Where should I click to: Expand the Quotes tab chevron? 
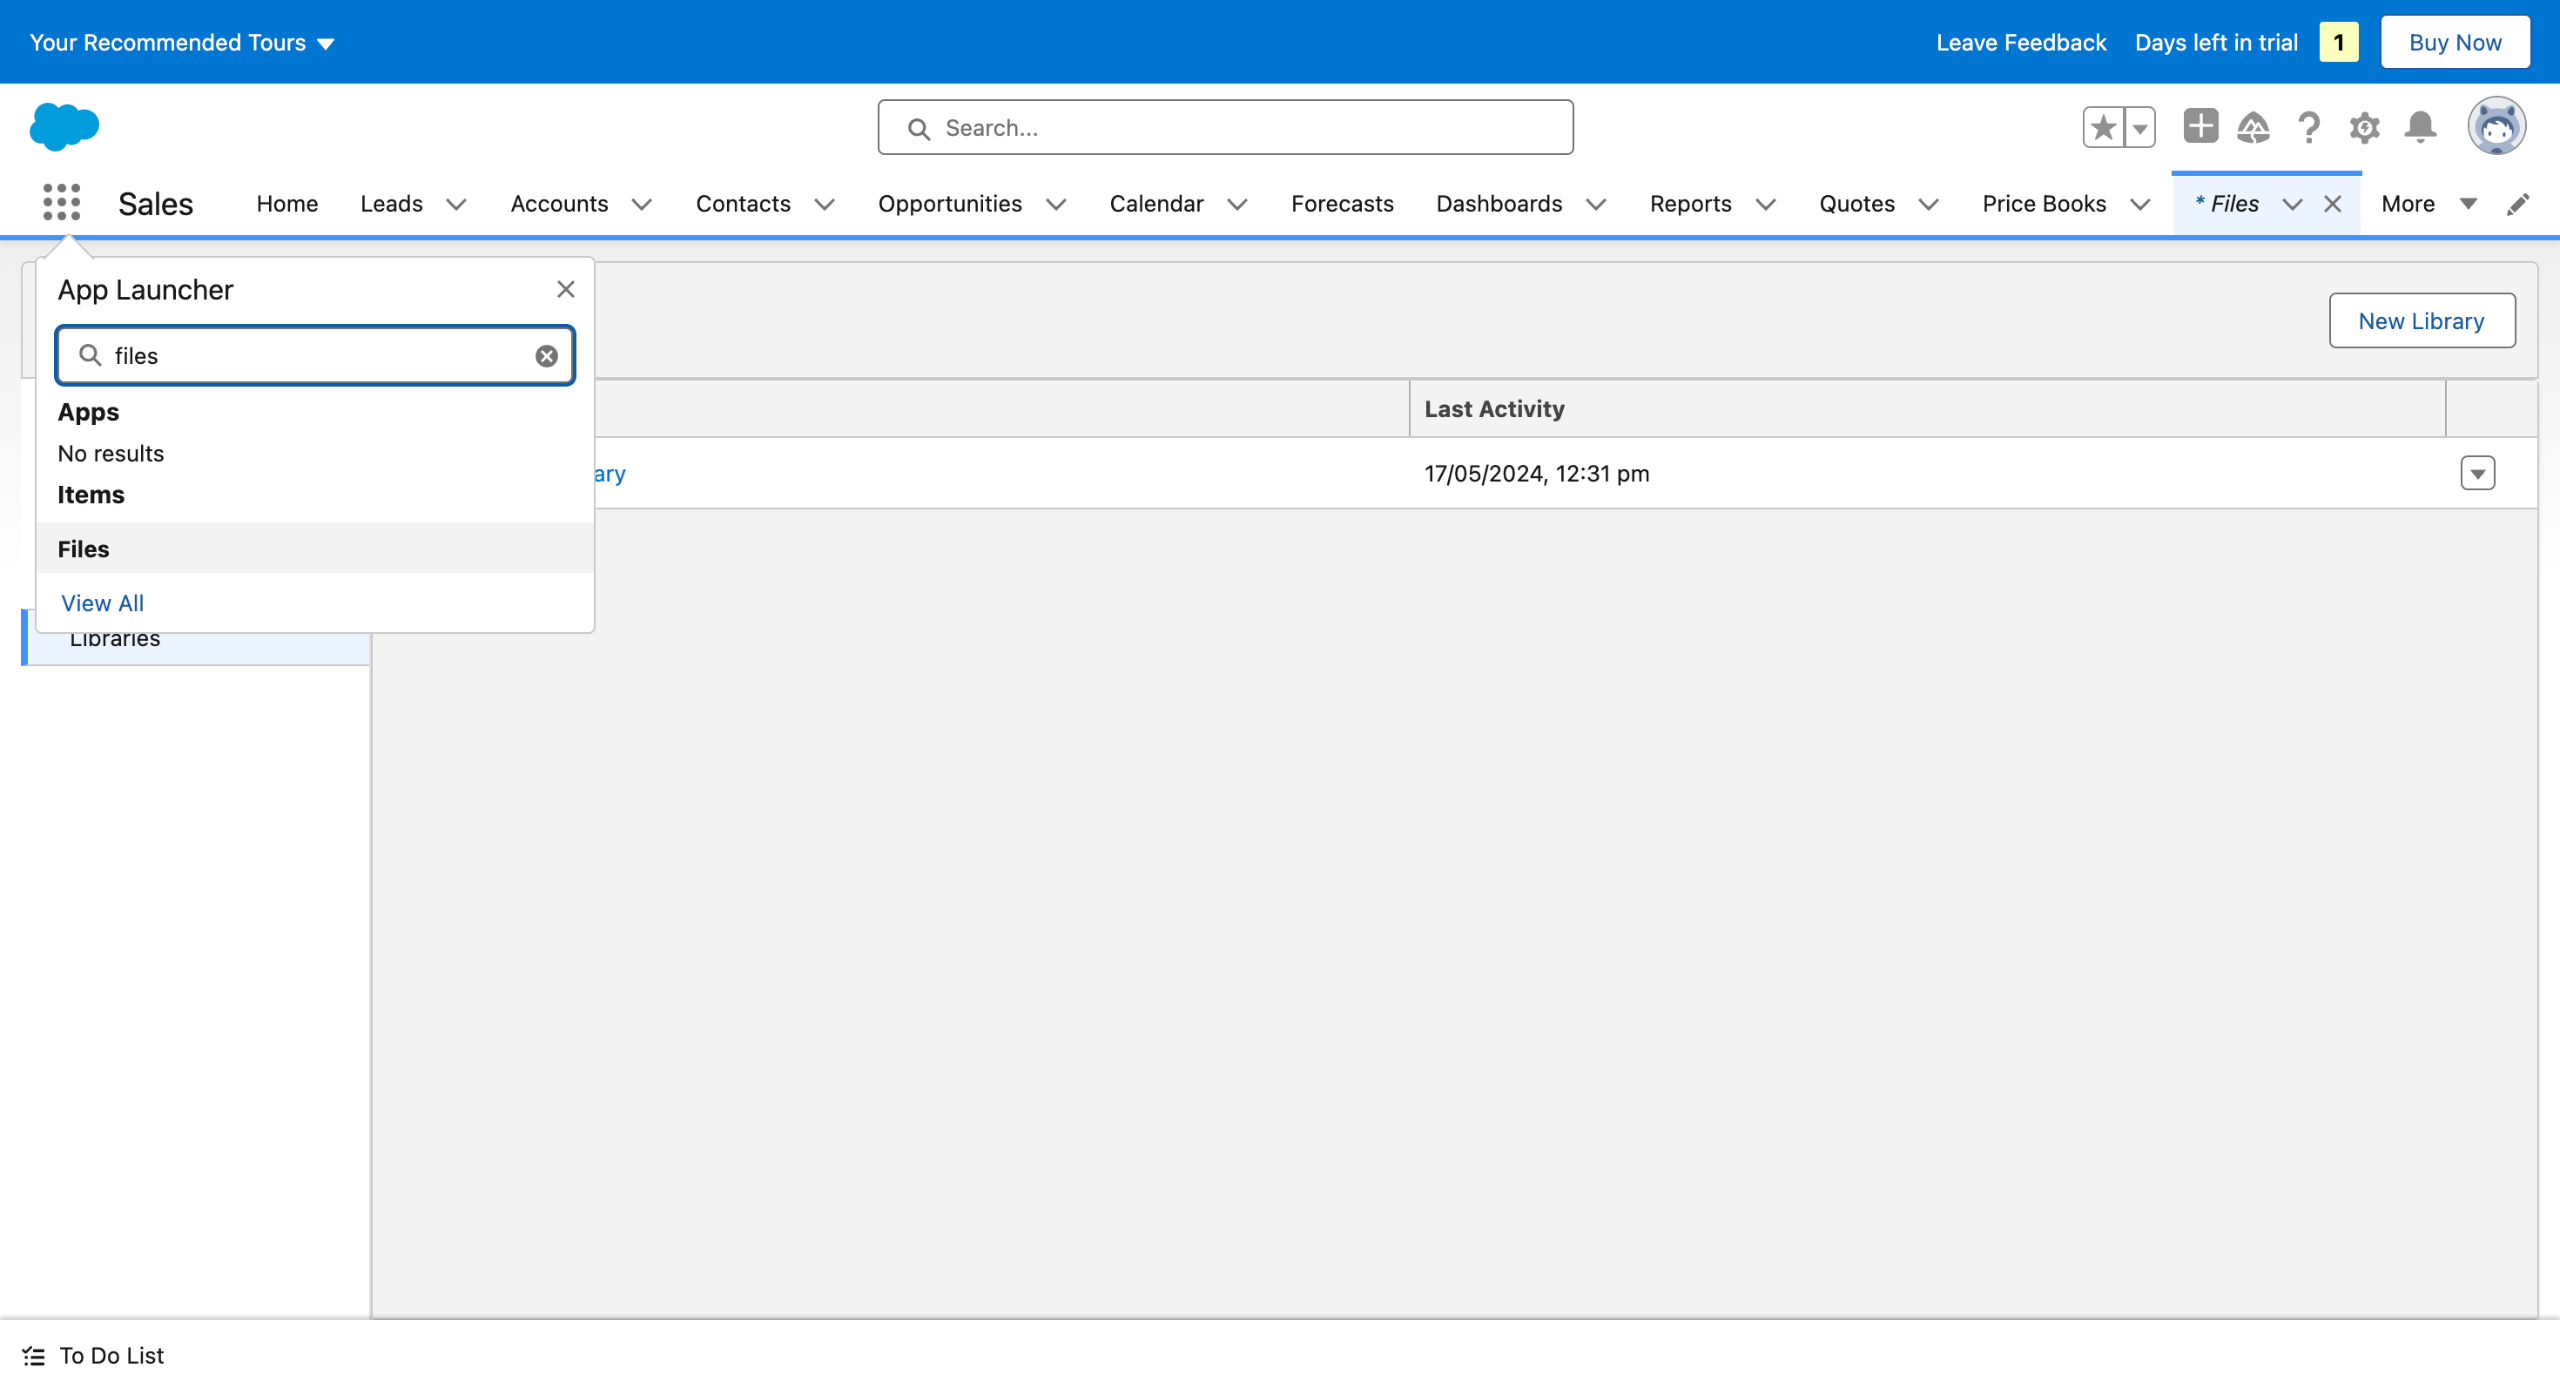(x=1929, y=204)
